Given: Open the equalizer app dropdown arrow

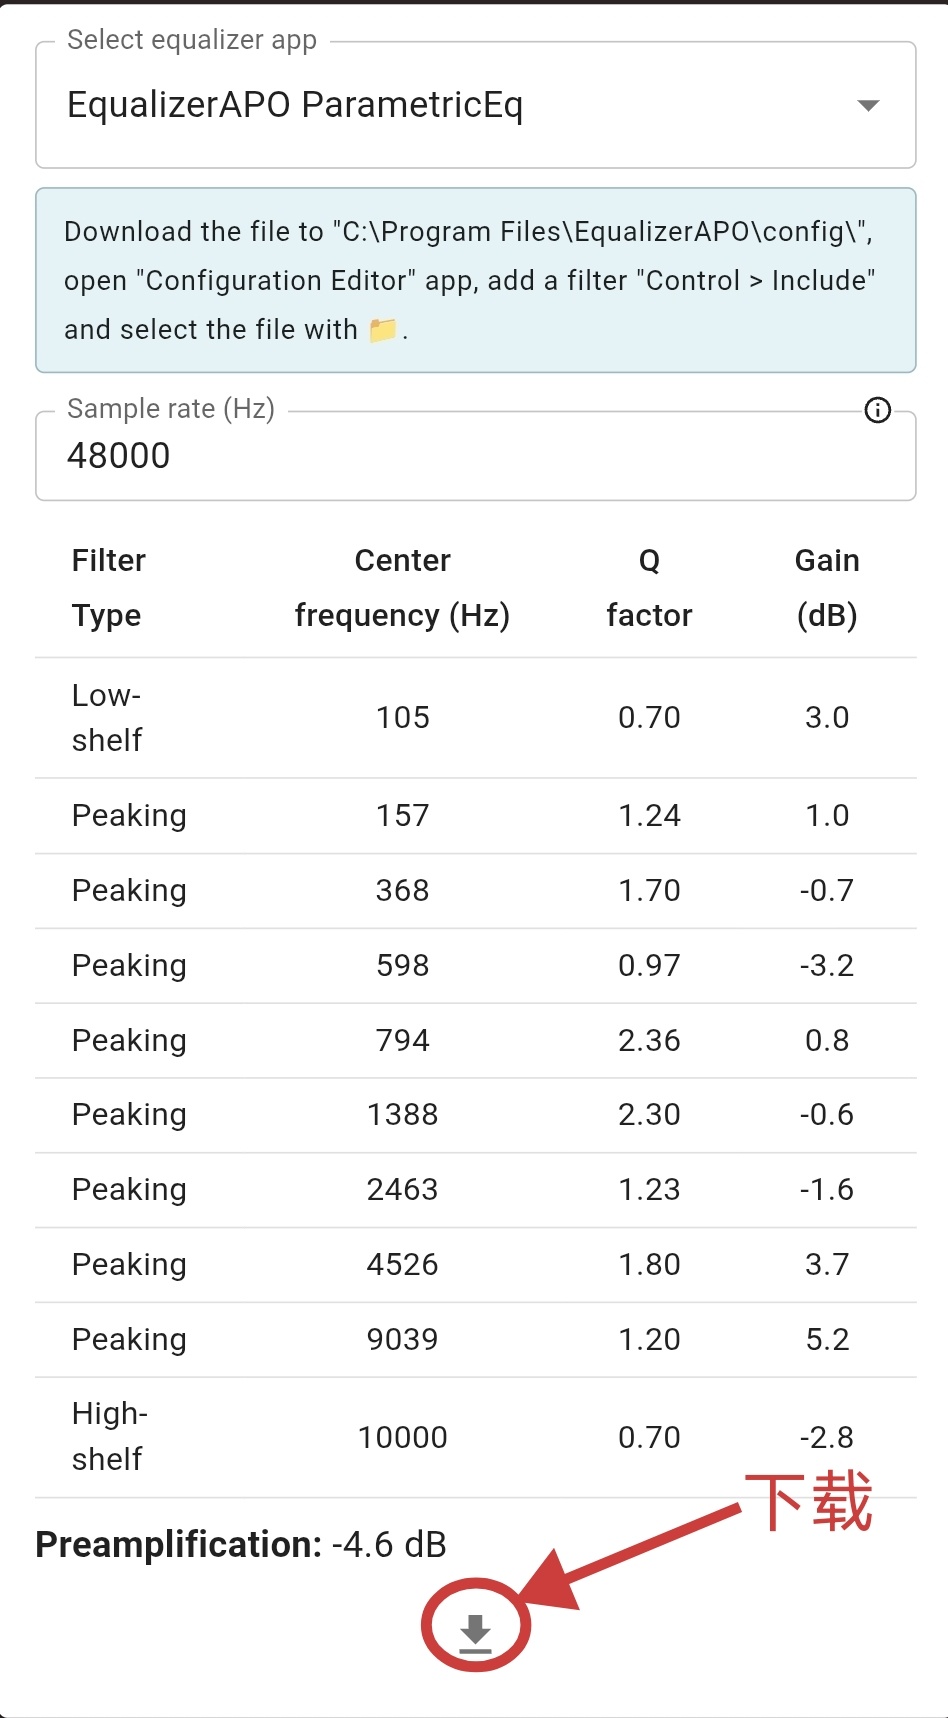Looking at the screenshot, I should coord(868,105).
